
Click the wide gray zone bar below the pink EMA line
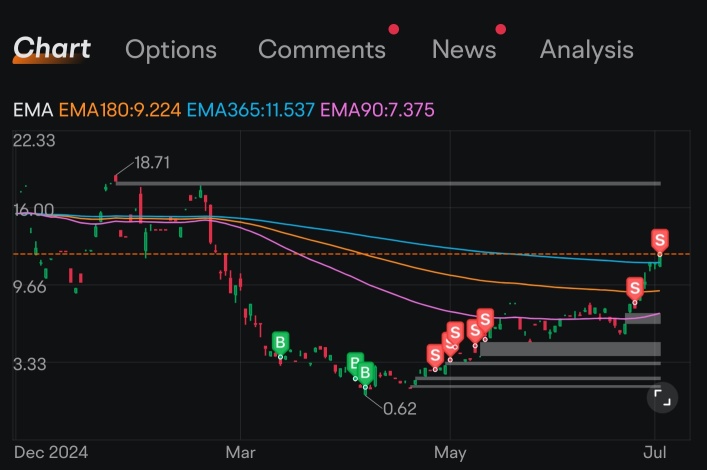[570, 349]
